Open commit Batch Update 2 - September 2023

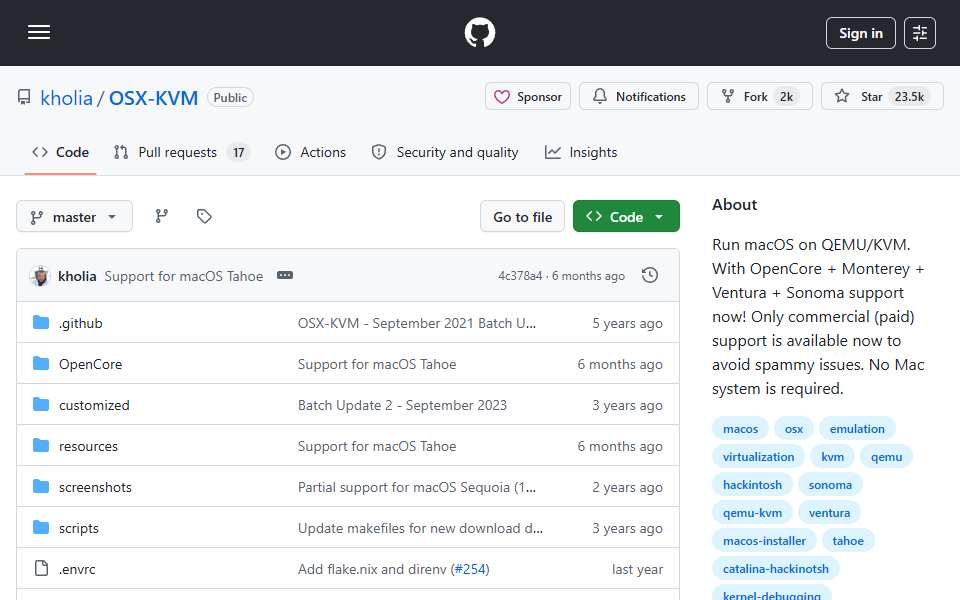click(402, 405)
